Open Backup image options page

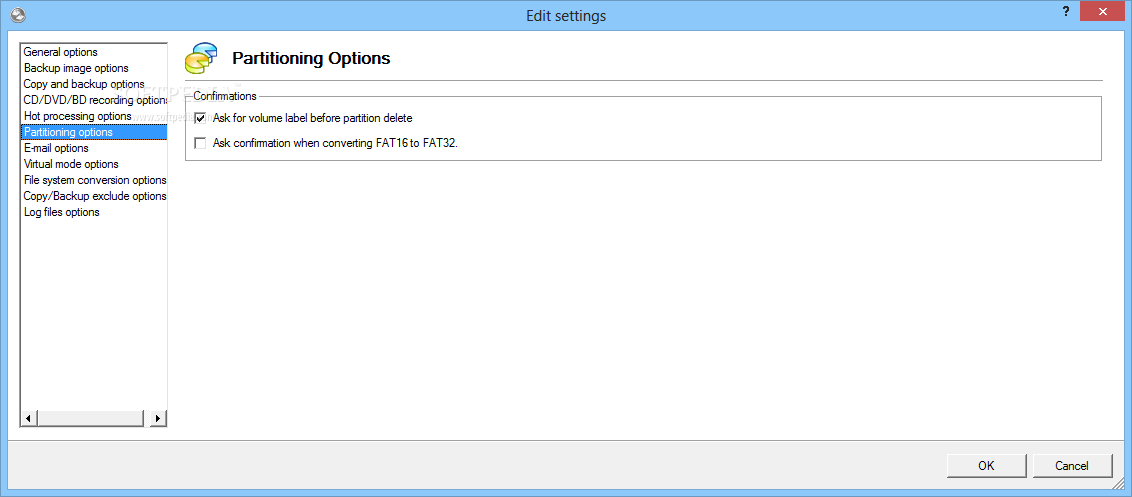pyautogui.click(x=76, y=68)
